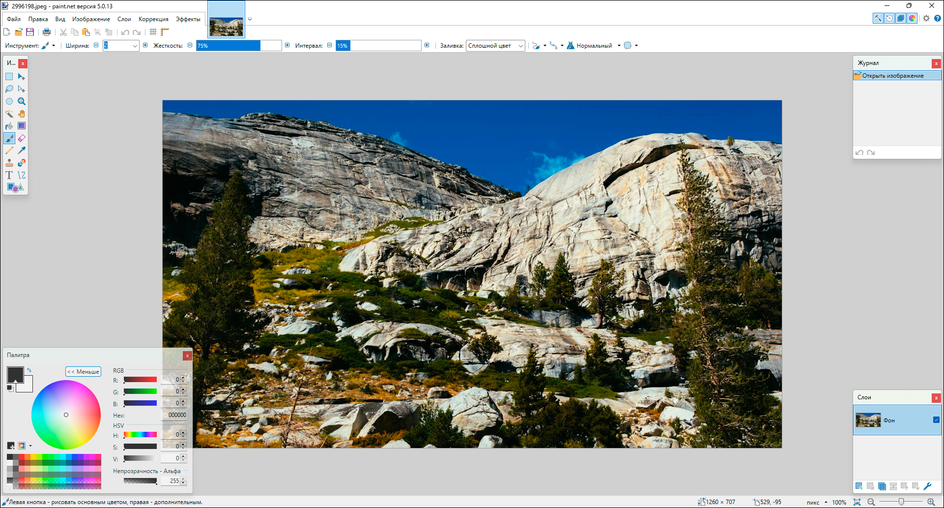Toggle the Layers window button

pos(901,19)
